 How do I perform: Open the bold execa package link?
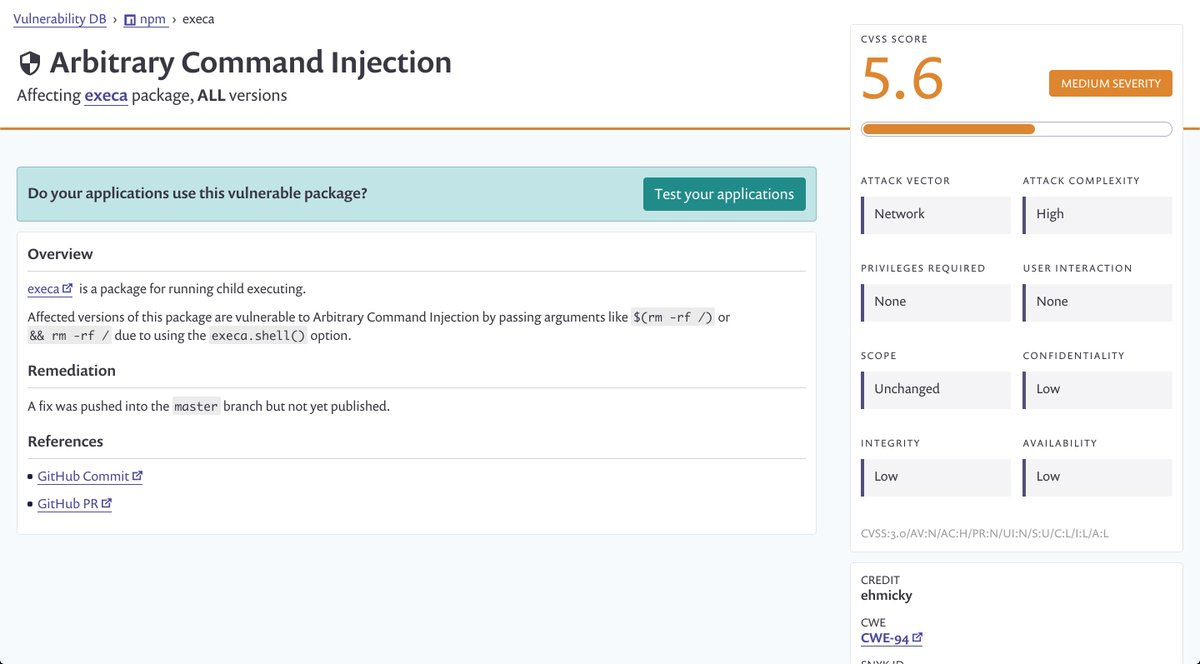point(106,96)
